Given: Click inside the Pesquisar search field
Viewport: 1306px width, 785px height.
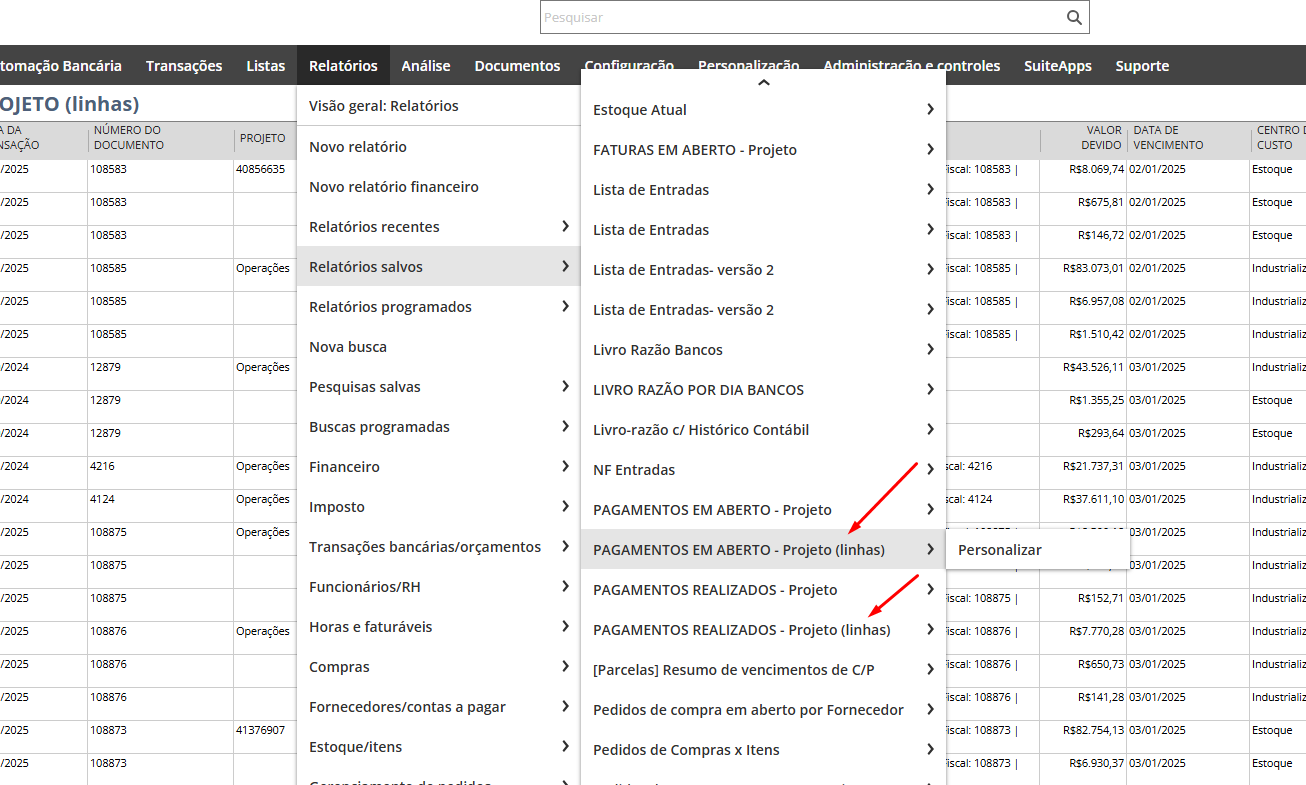Looking at the screenshot, I should click(x=800, y=17).
